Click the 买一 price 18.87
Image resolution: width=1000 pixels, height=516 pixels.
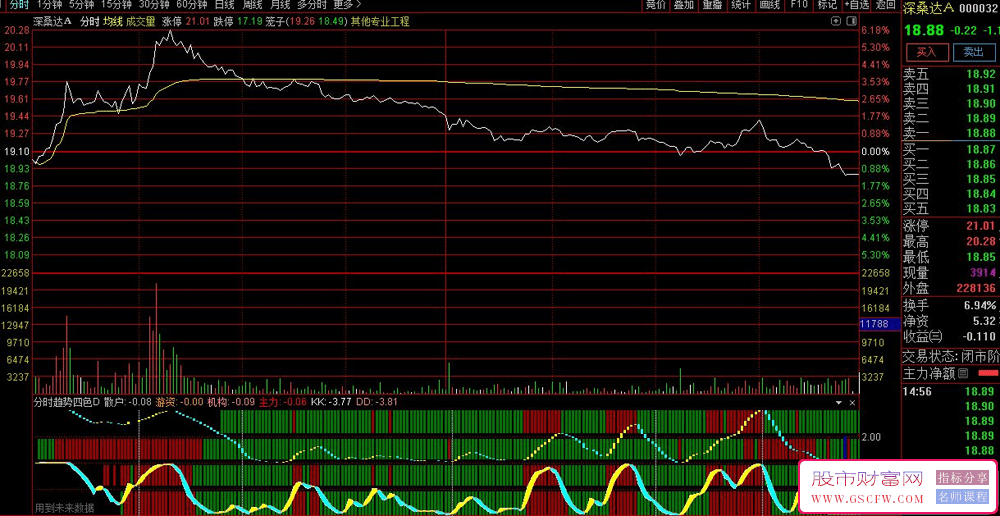click(981, 149)
